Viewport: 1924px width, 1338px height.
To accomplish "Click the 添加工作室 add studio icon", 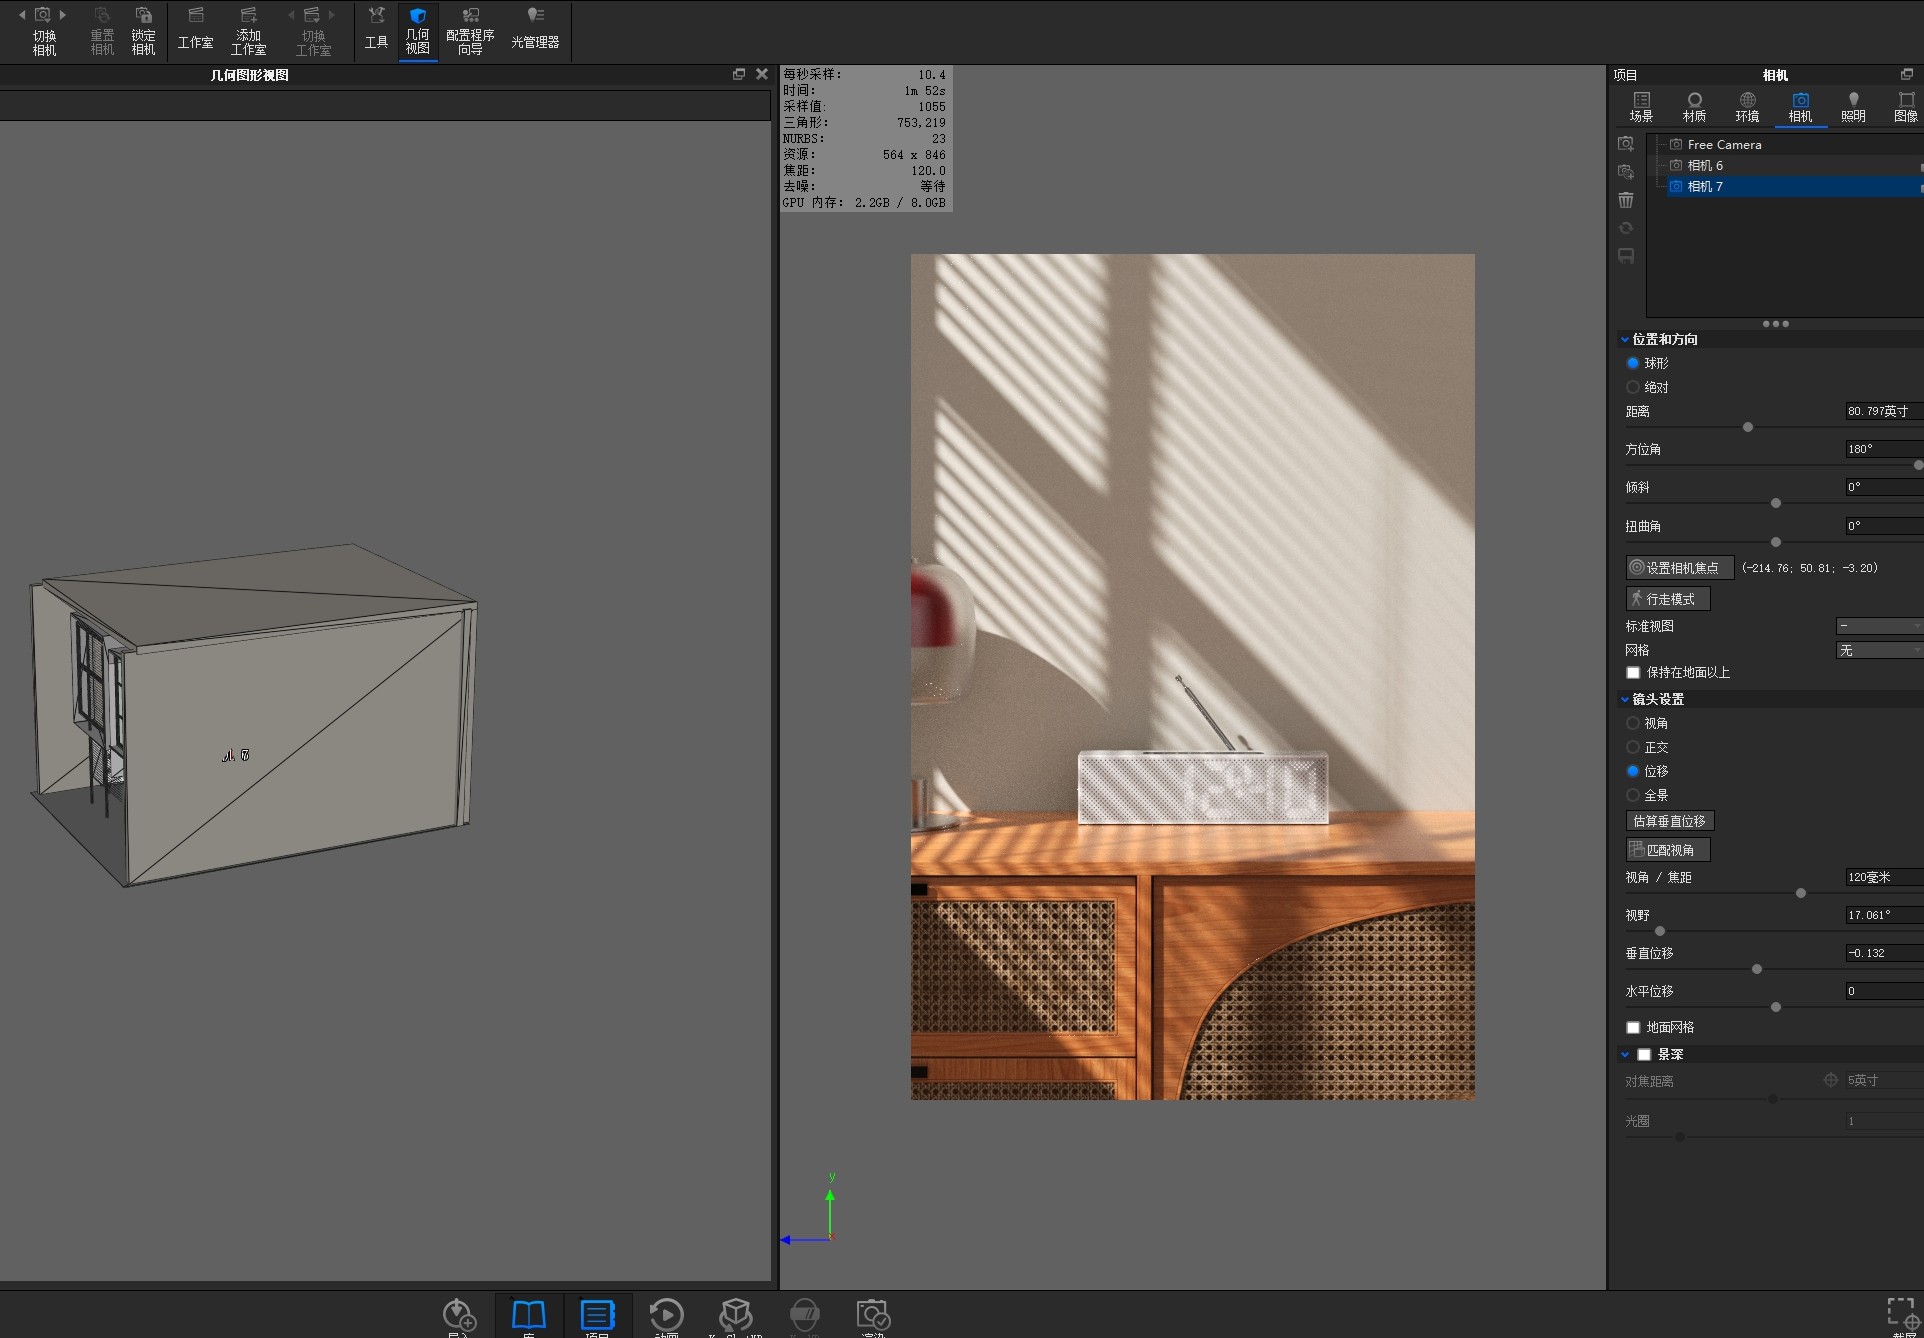I will click(x=248, y=31).
